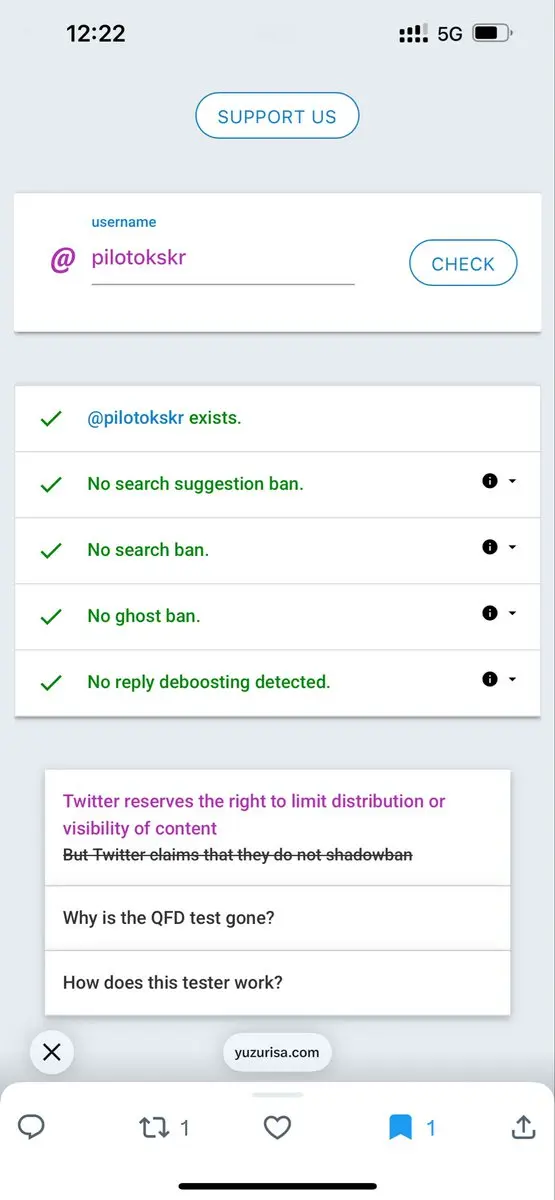Open 'Why is the QFD test gone?'
Image resolution: width=555 pixels, height=1200 pixels.
tap(277, 918)
